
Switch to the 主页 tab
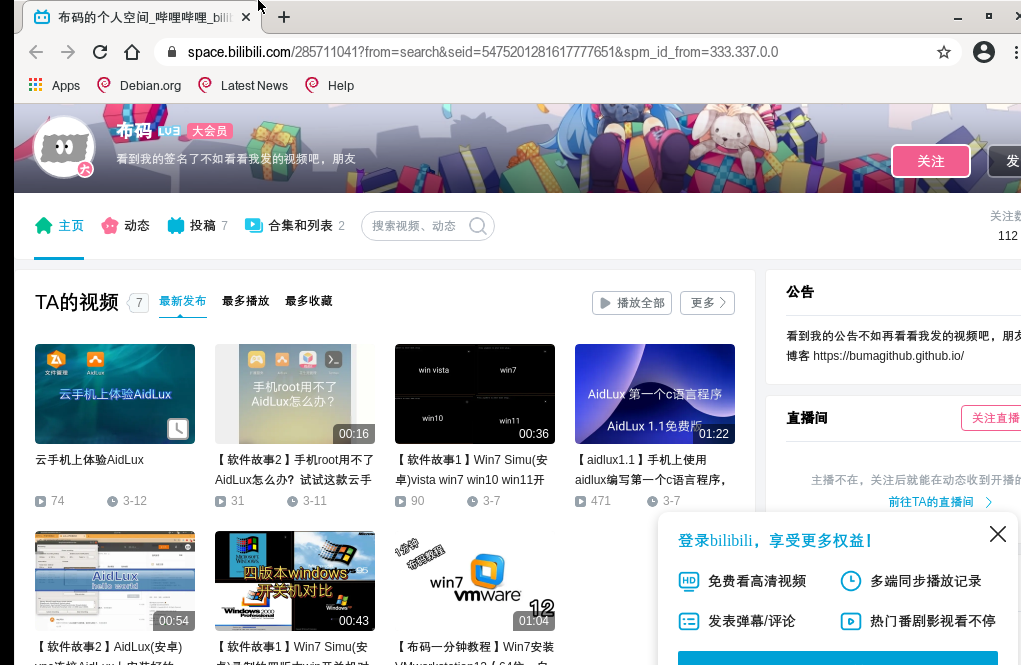tap(59, 226)
